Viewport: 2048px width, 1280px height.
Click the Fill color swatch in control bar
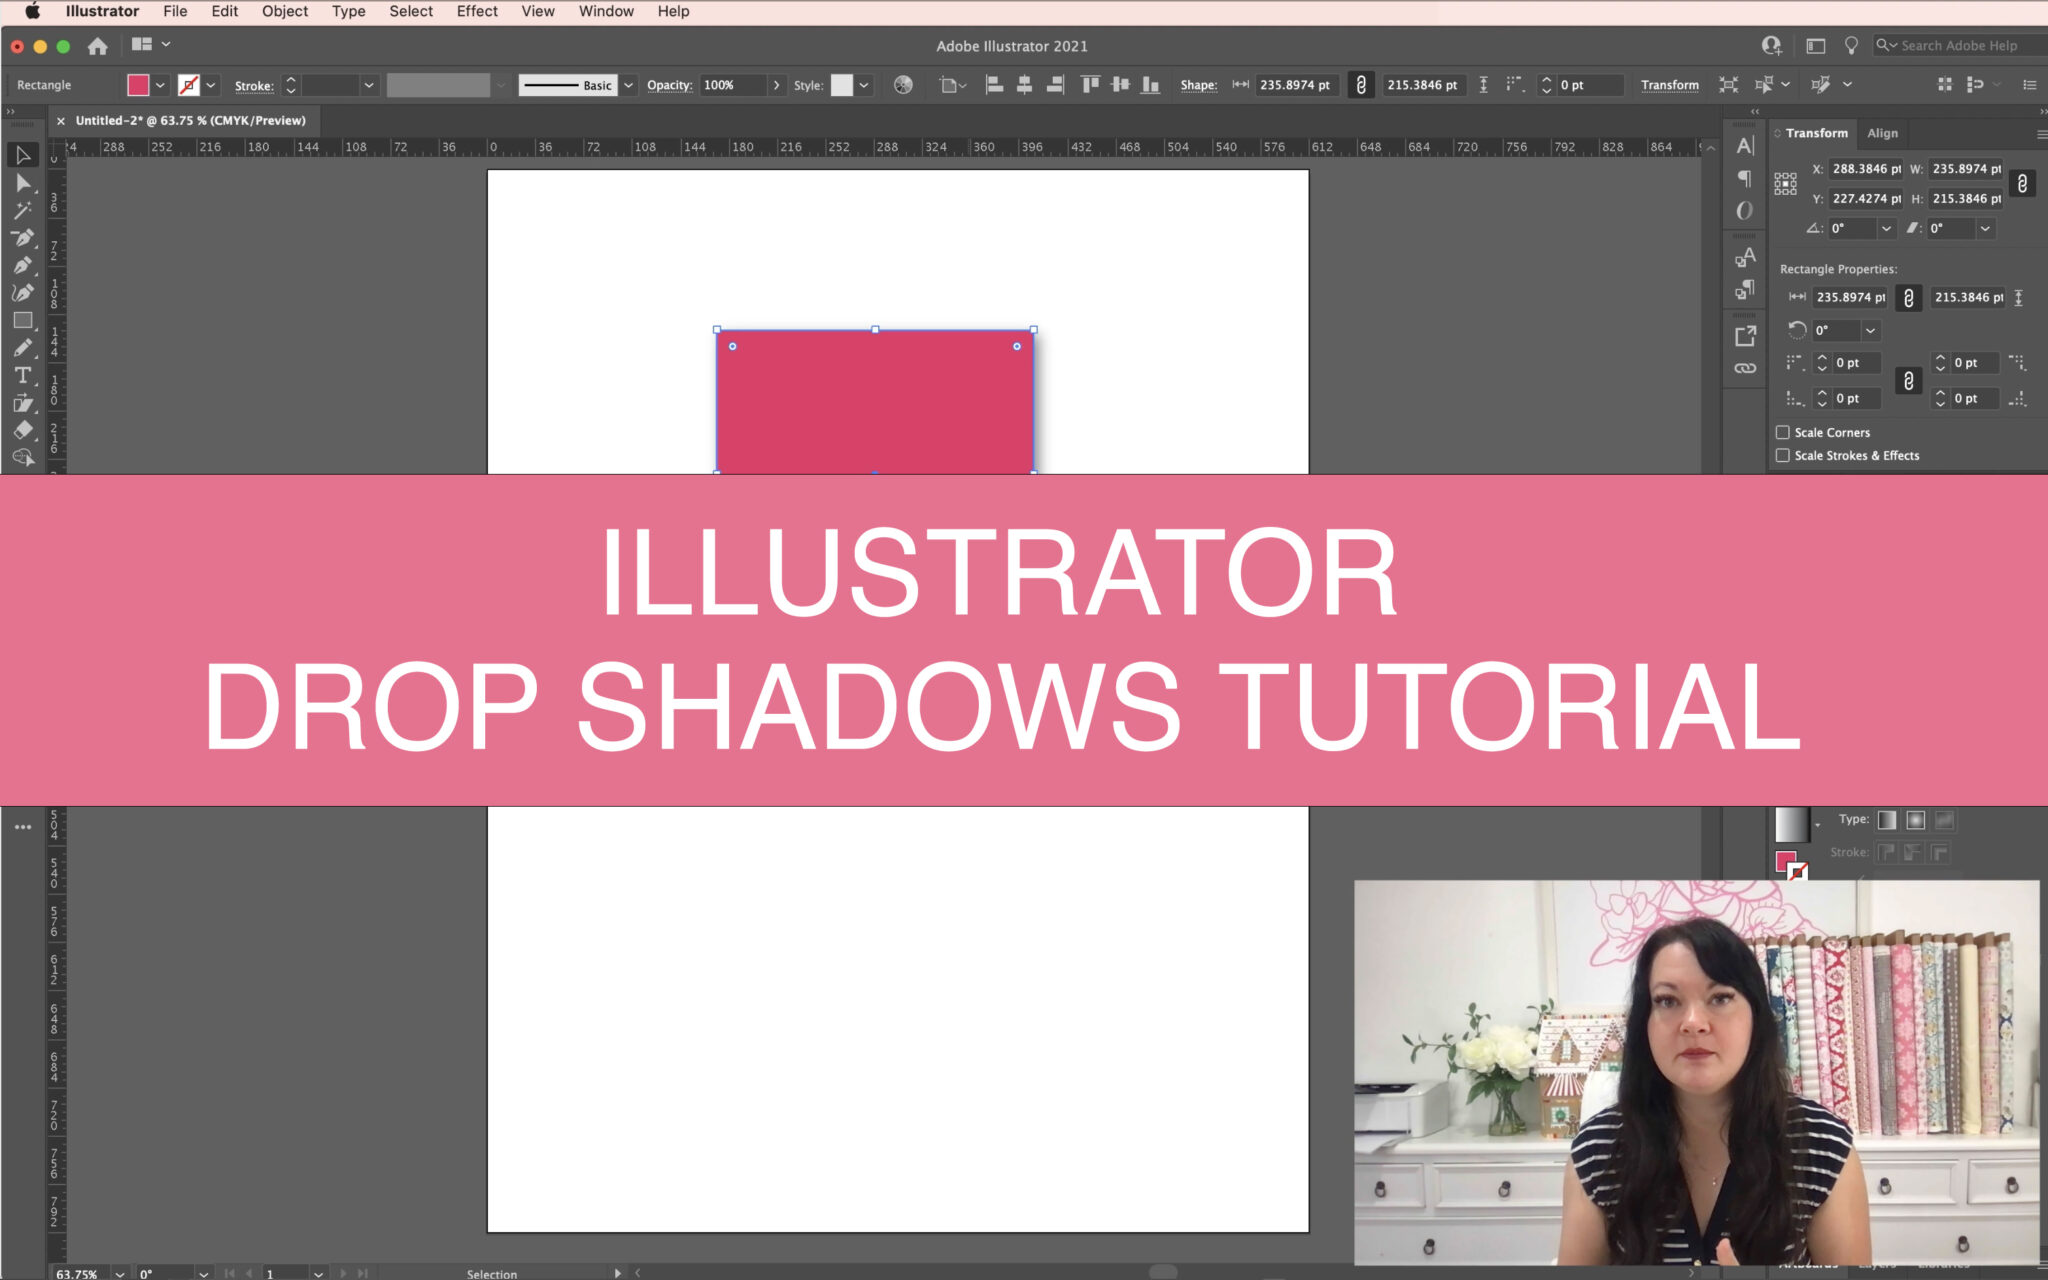click(138, 85)
